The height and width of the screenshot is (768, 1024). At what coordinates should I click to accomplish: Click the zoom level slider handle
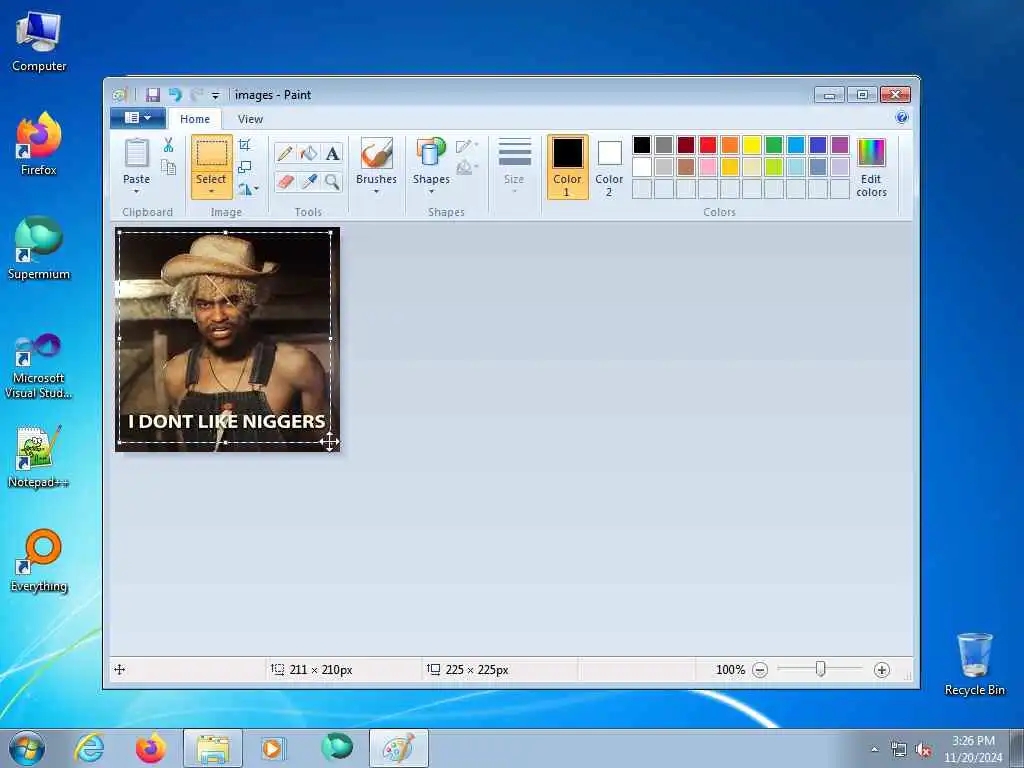(x=821, y=669)
